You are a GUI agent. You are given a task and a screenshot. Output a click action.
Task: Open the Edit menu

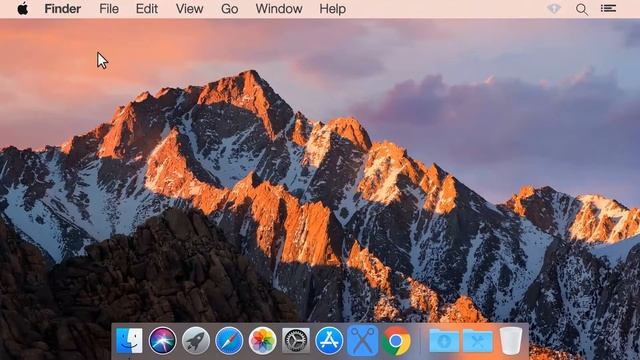(x=147, y=9)
